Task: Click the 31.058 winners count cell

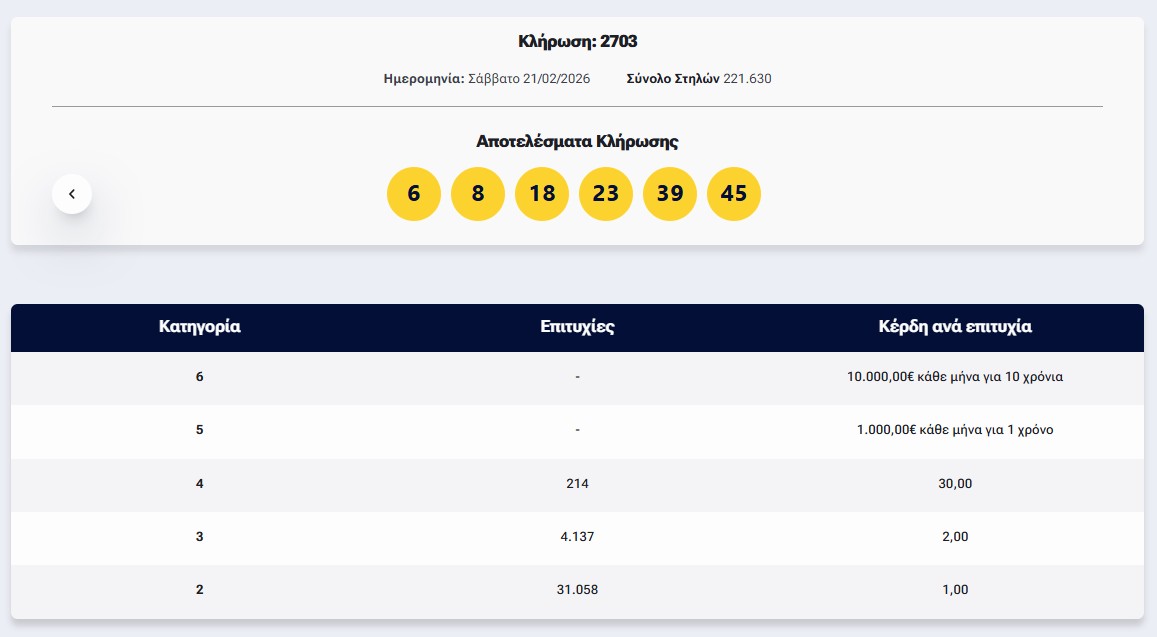Action: coord(577,590)
